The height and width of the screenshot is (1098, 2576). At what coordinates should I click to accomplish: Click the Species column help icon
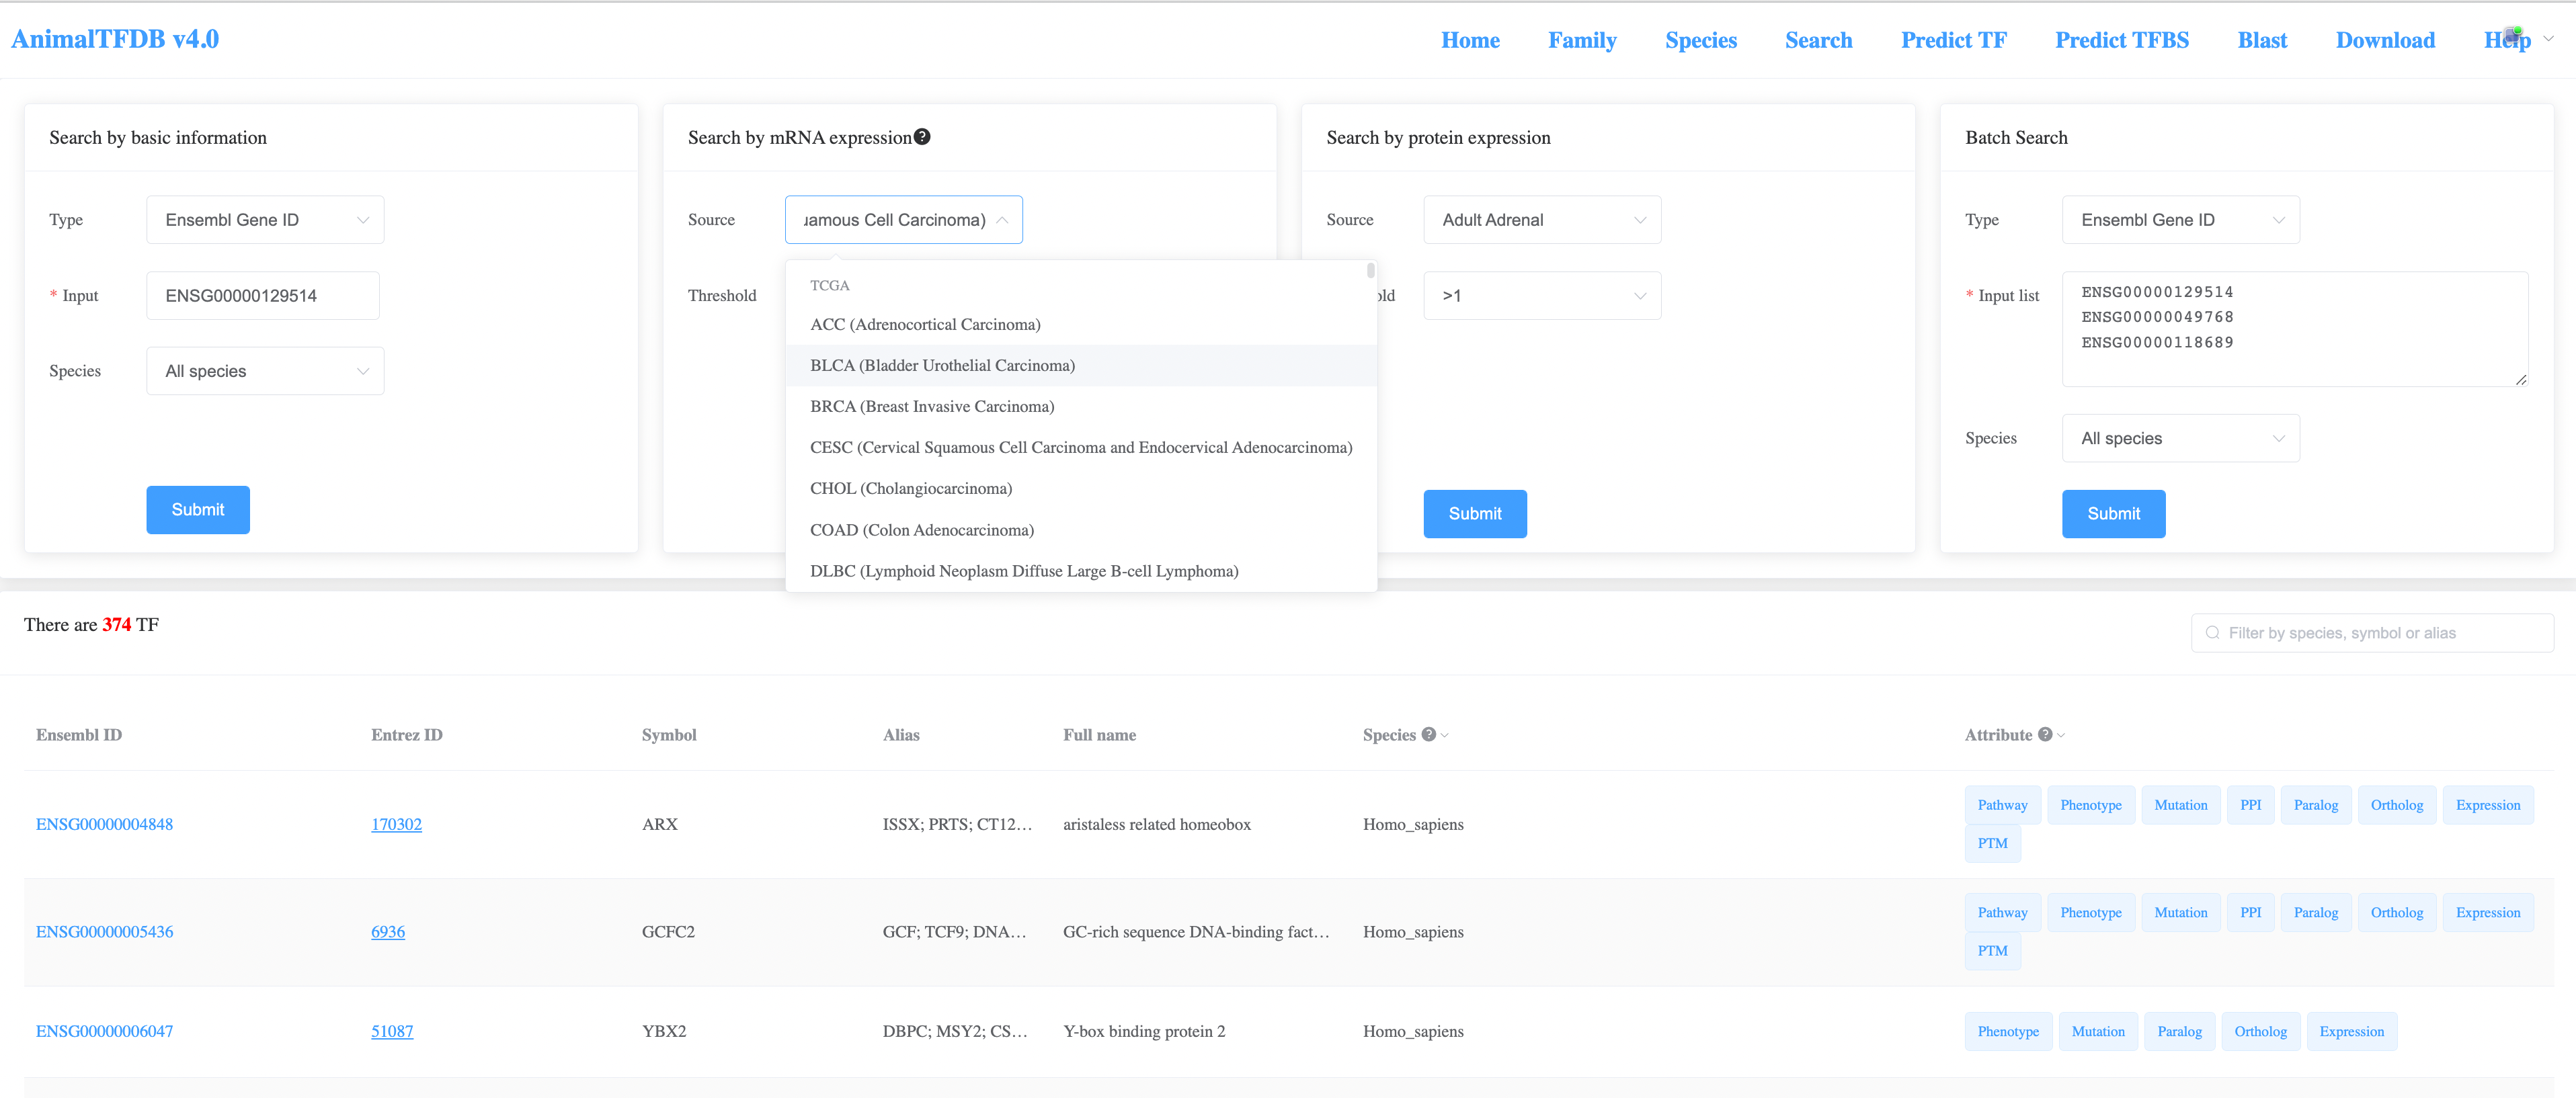1428,734
